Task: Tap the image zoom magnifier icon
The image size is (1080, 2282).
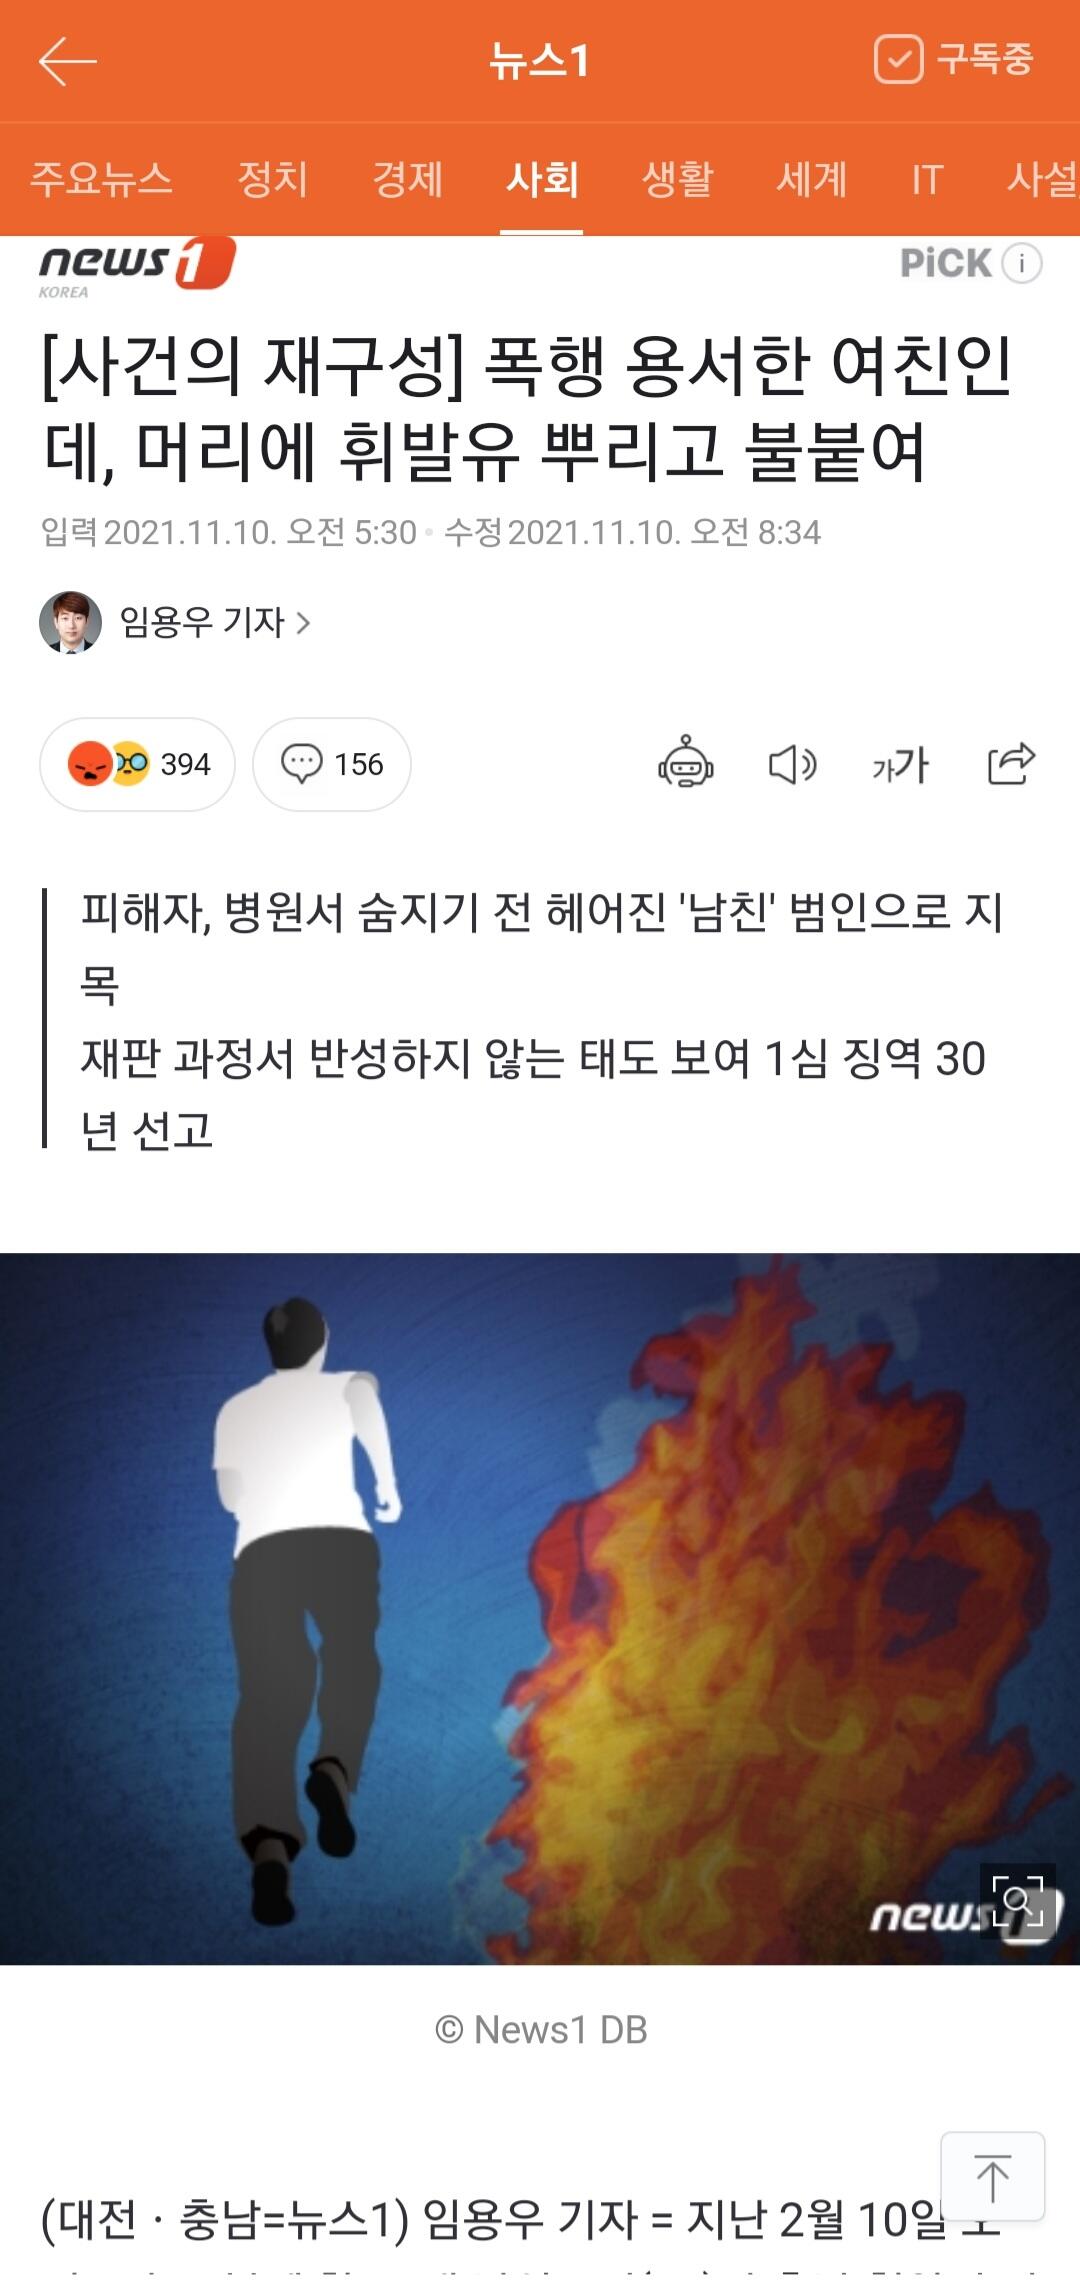Action: click(1018, 1901)
